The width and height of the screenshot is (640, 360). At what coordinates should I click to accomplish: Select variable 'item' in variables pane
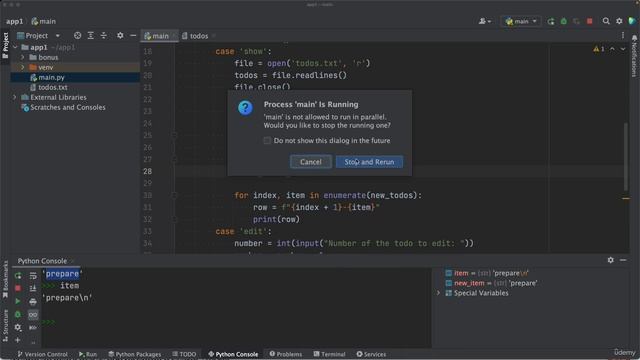tap(487, 273)
